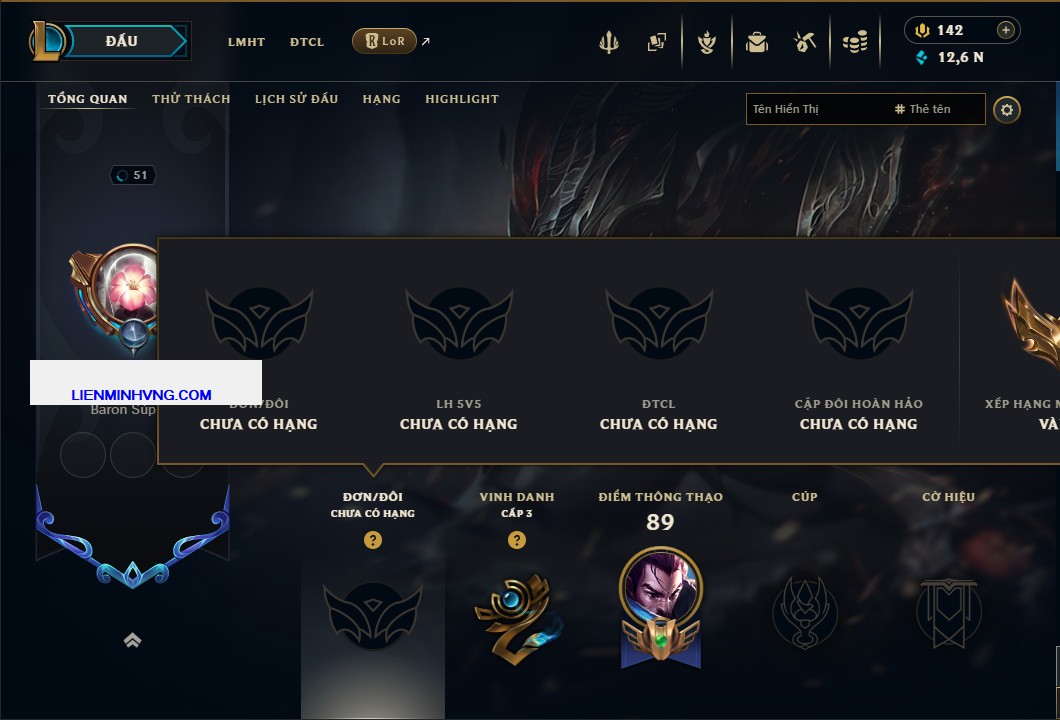
Task: Click the settings gear next to search
Action: click(1007, 110)
